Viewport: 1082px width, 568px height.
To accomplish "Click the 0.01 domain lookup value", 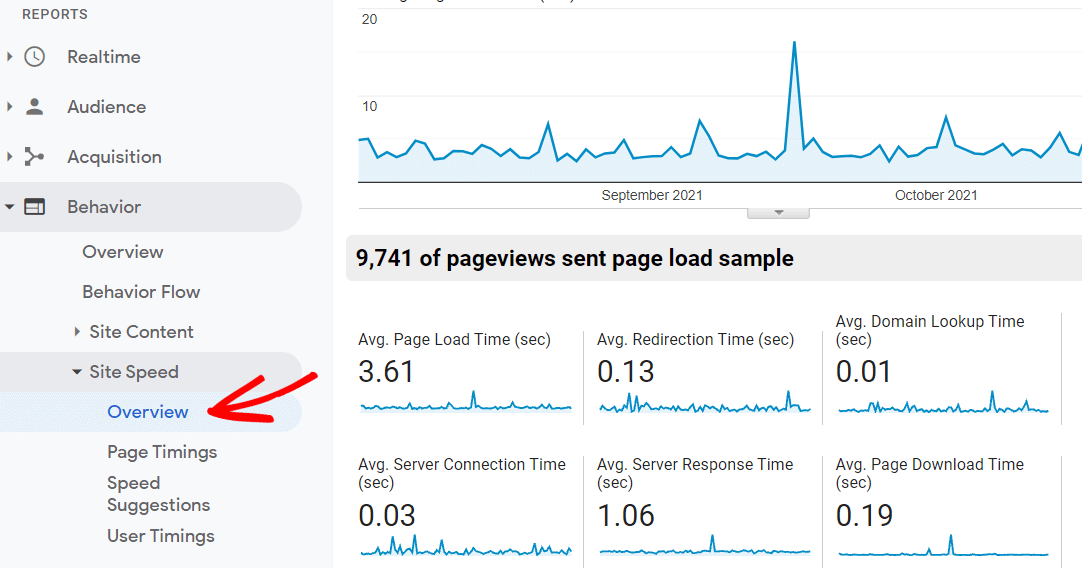I will click(864, 371).
